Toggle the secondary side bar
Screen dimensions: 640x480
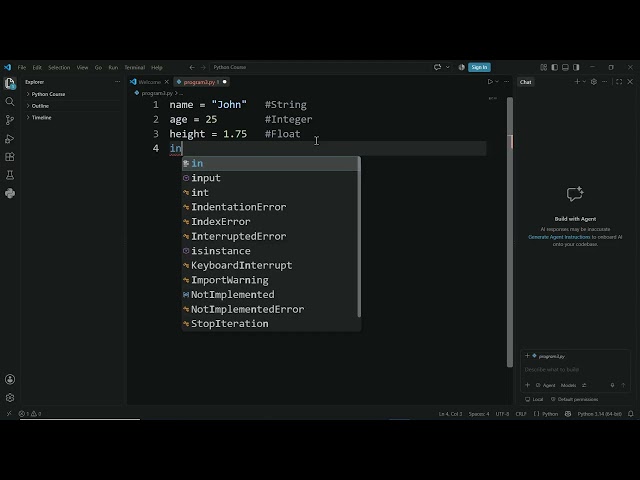[576, 67]
